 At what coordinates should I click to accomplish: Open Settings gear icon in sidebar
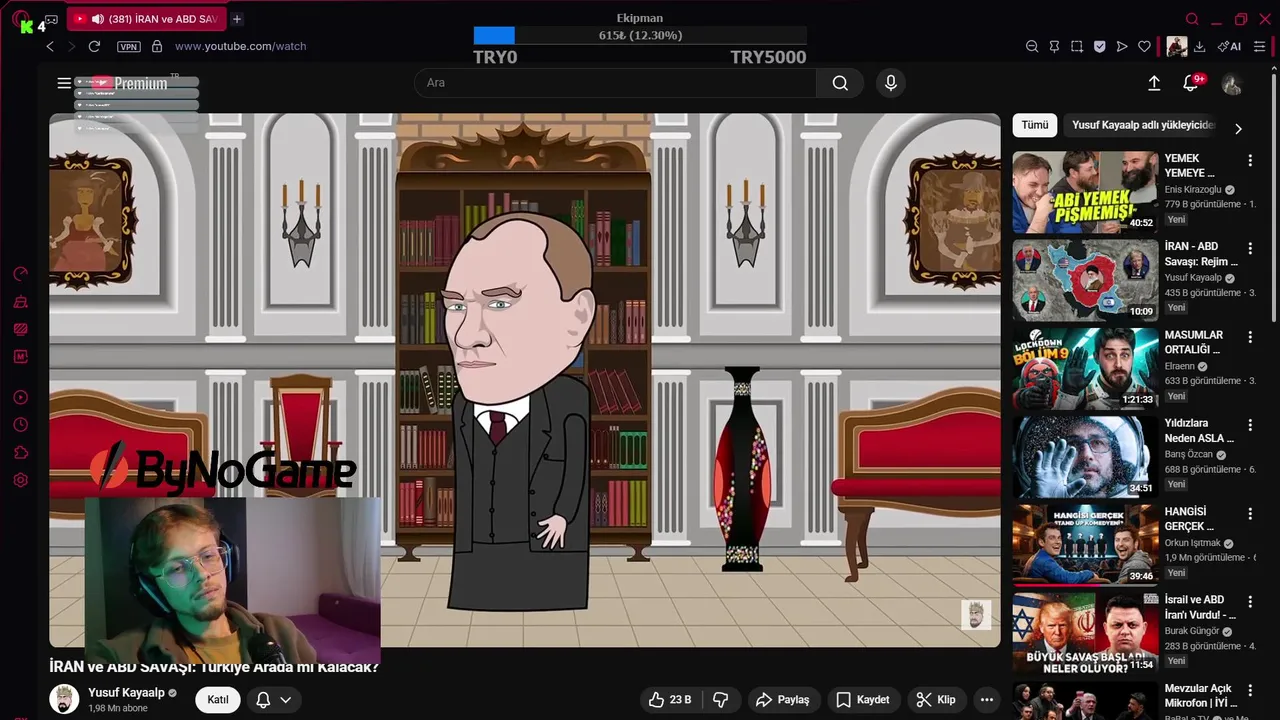tap(20, 480)
